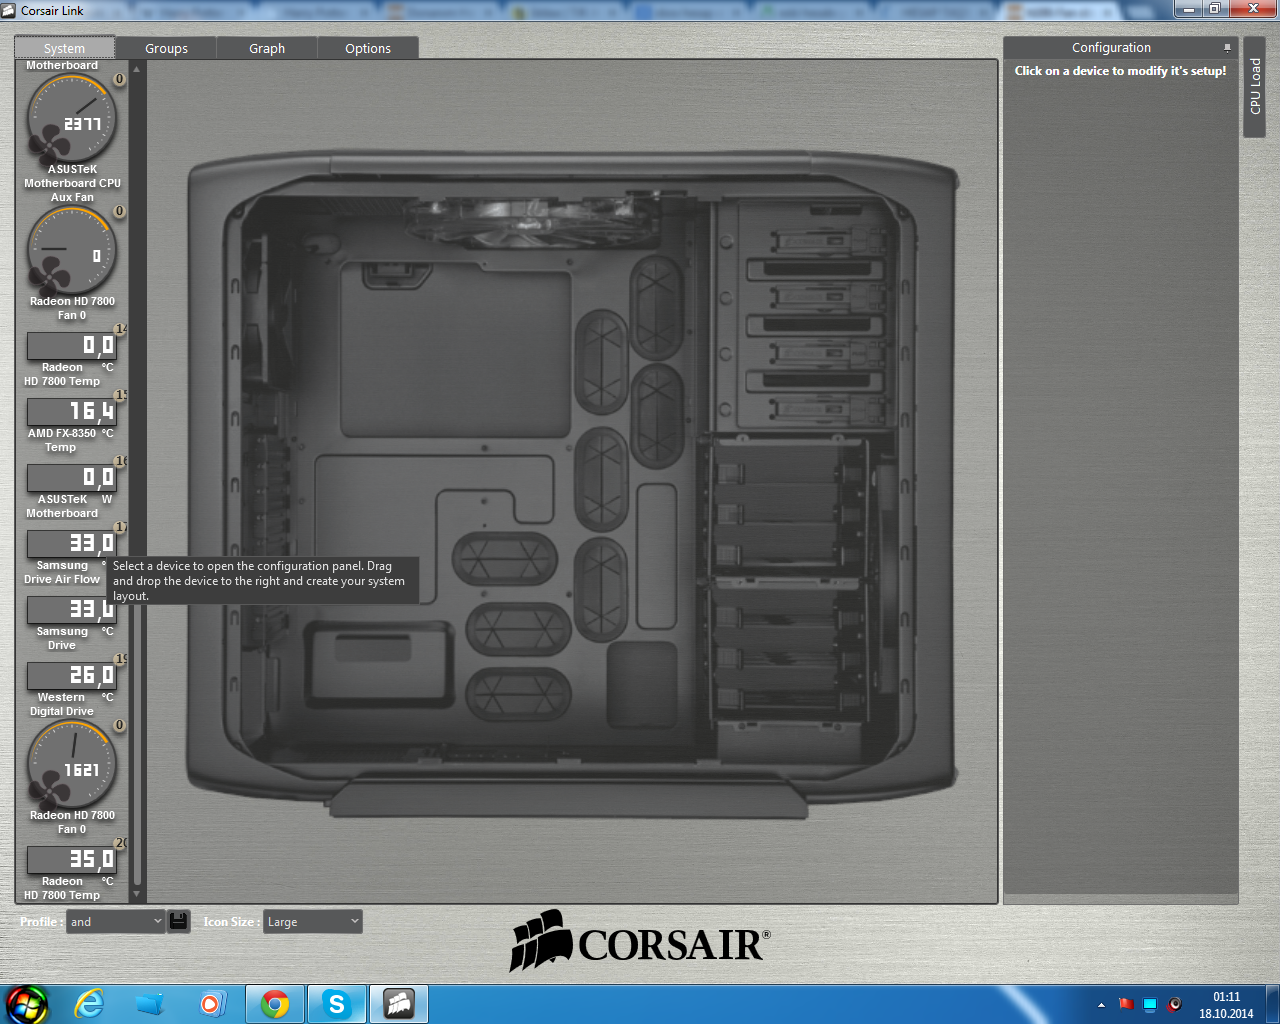Launch Internet Explorer from the taskbar
The width and height of the screenshot is (1280, 1024).
(90, 1004)
